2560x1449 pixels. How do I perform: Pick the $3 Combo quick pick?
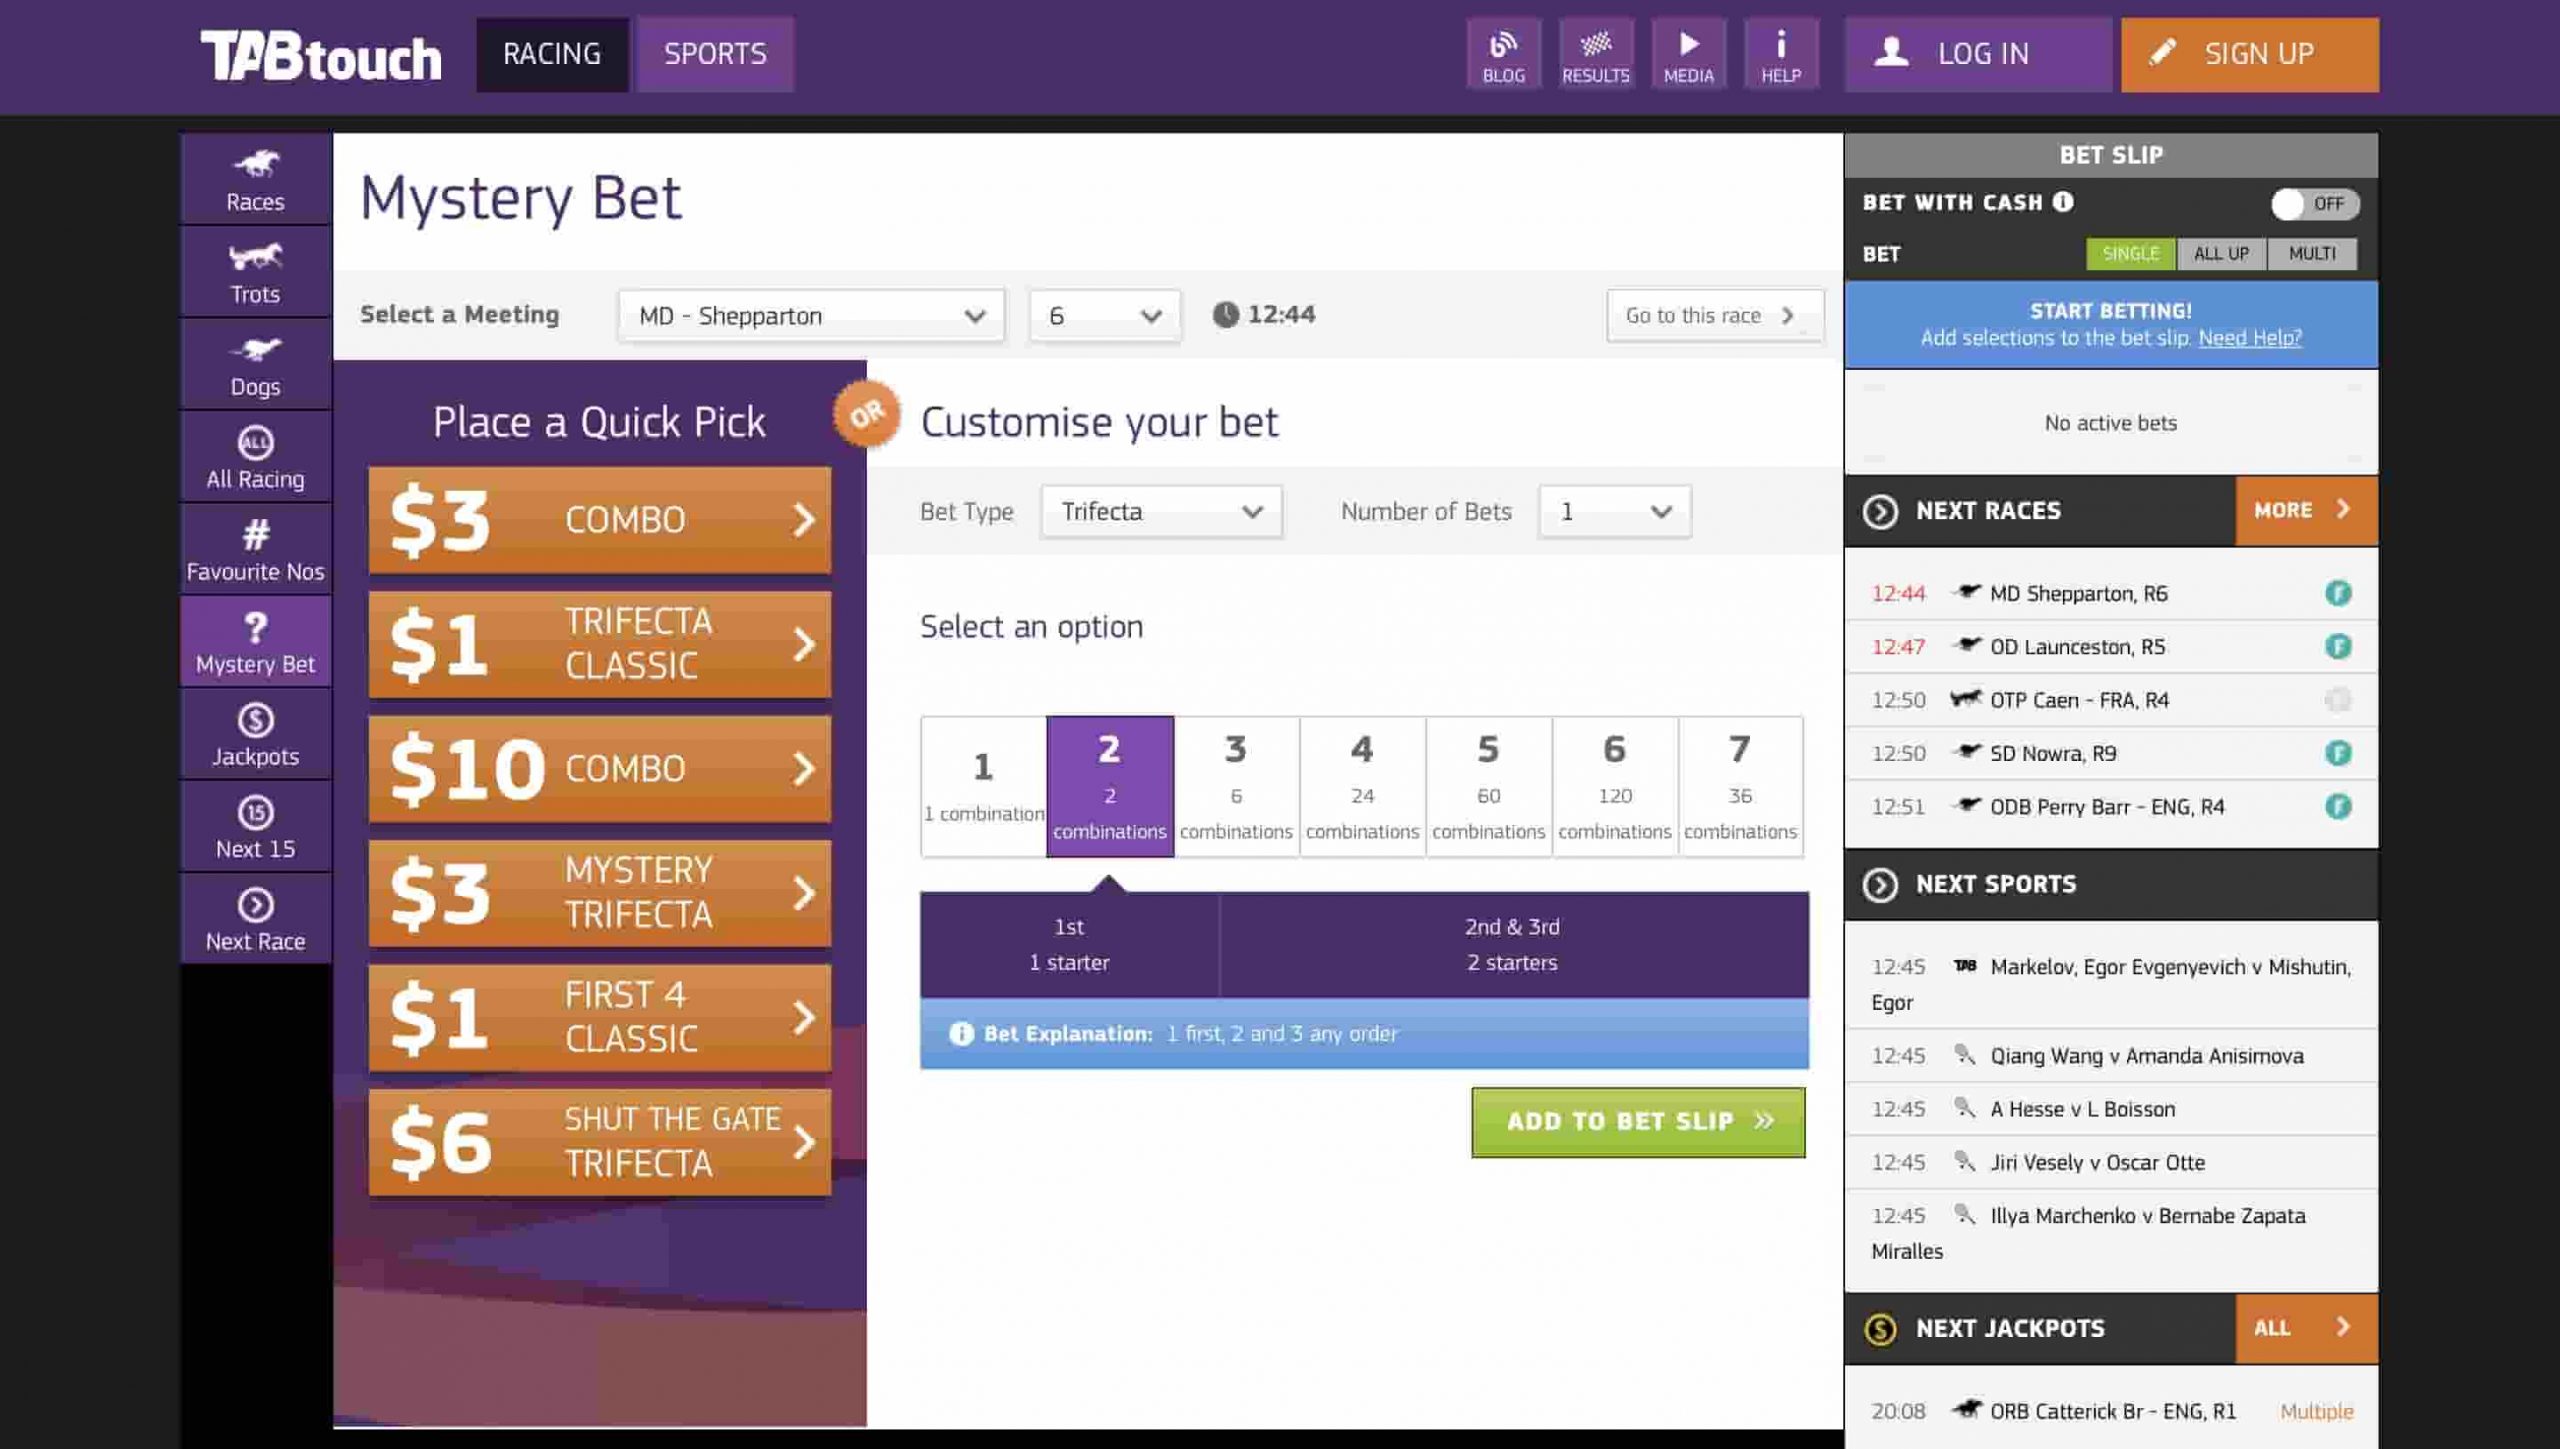click(599, 520)
